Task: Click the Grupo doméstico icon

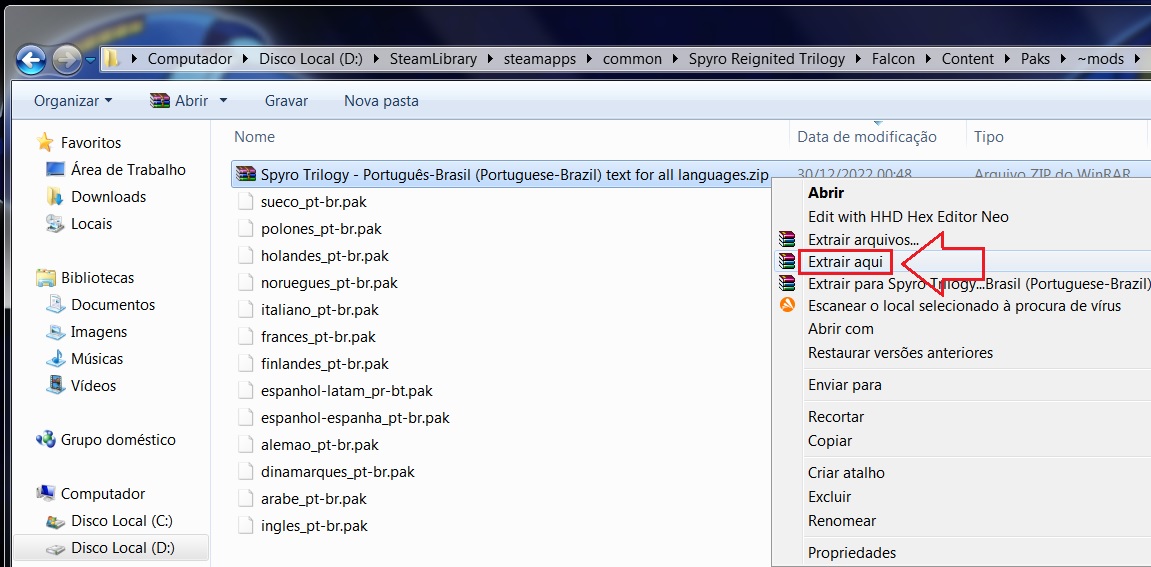Action: tap(46, 439)
